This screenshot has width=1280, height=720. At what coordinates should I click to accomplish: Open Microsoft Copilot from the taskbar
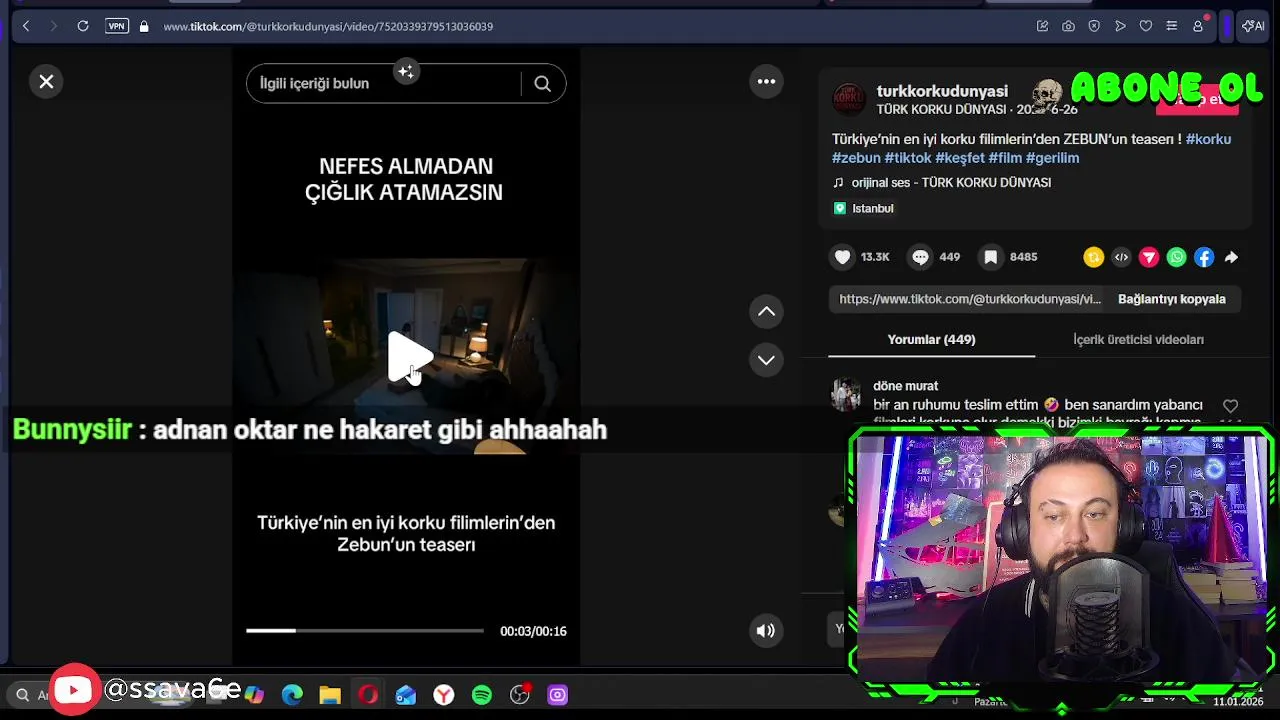(254, 695)
